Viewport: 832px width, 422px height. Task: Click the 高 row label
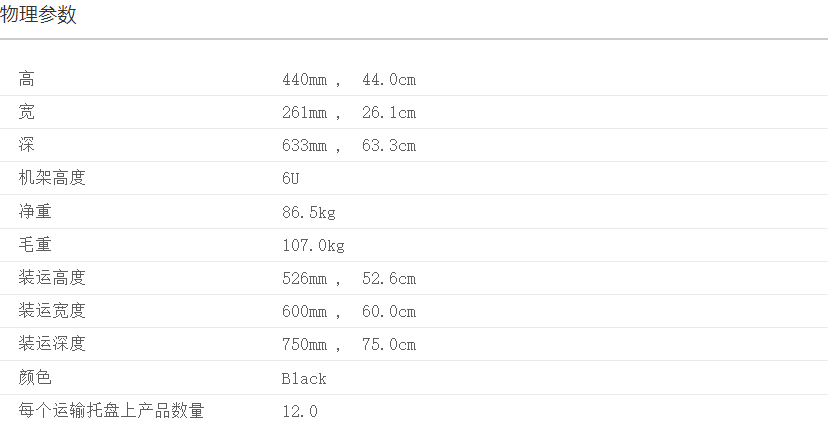click(x=27, y=79)
